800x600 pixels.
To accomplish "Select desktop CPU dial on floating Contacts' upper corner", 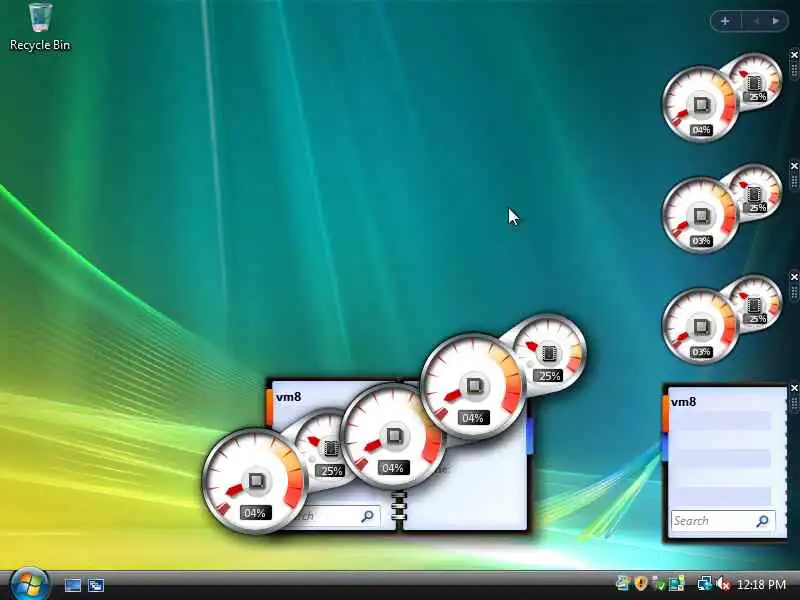I will coord(473,386).
